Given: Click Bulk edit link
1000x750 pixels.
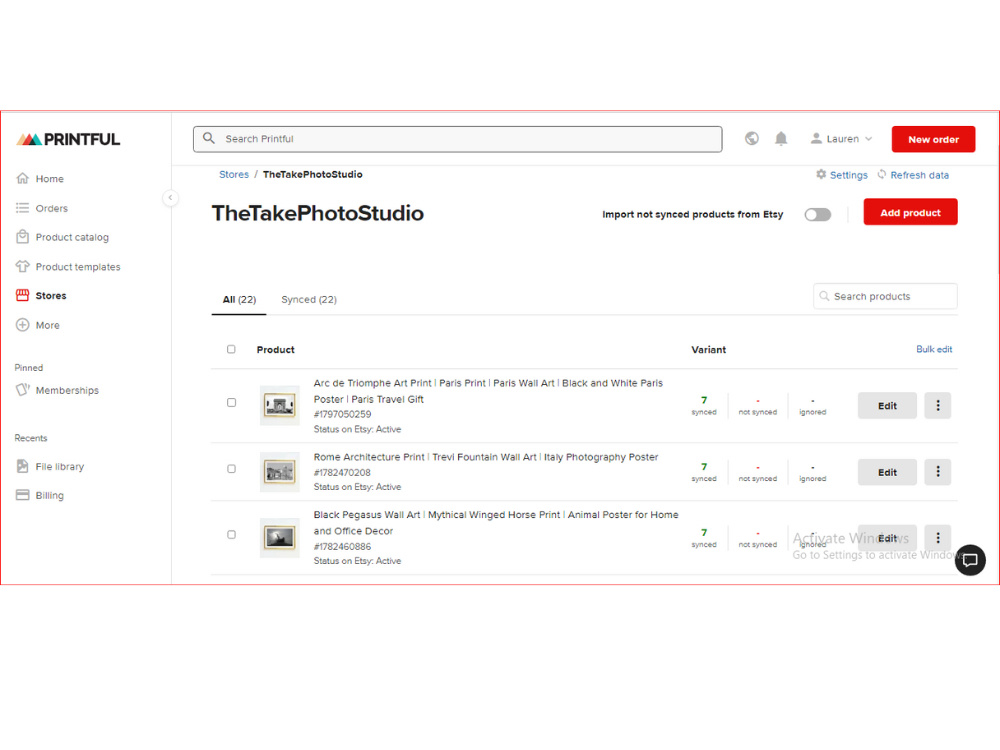Looking at the screenshot, I should pyautogui.click(x=934, y=349).
